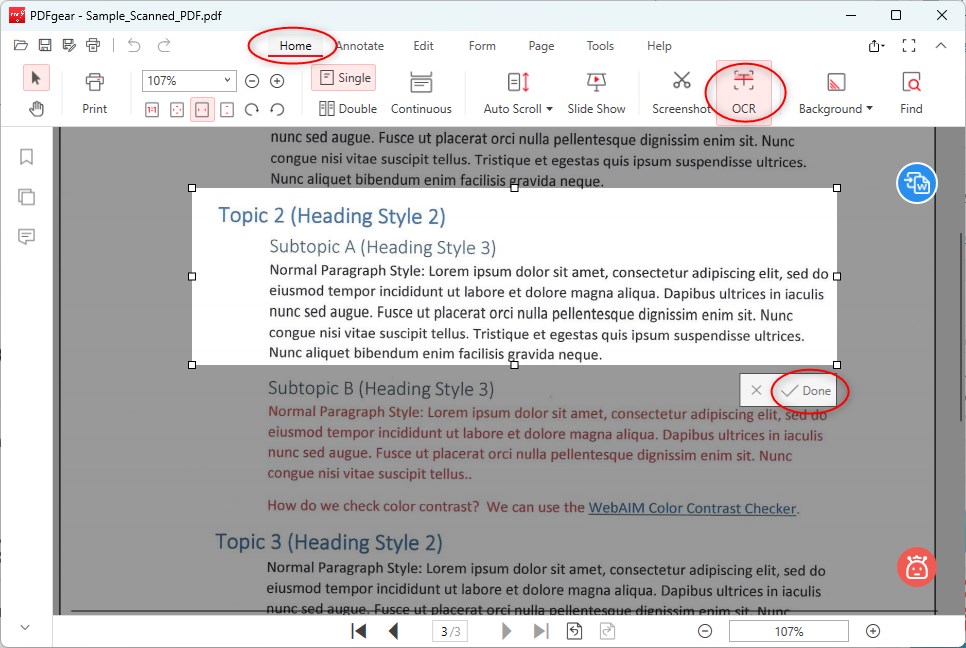Image resolution: width=966 pixels, height=648 pixels.
Task: Start Slide Show mode
Action: point(596,91)
